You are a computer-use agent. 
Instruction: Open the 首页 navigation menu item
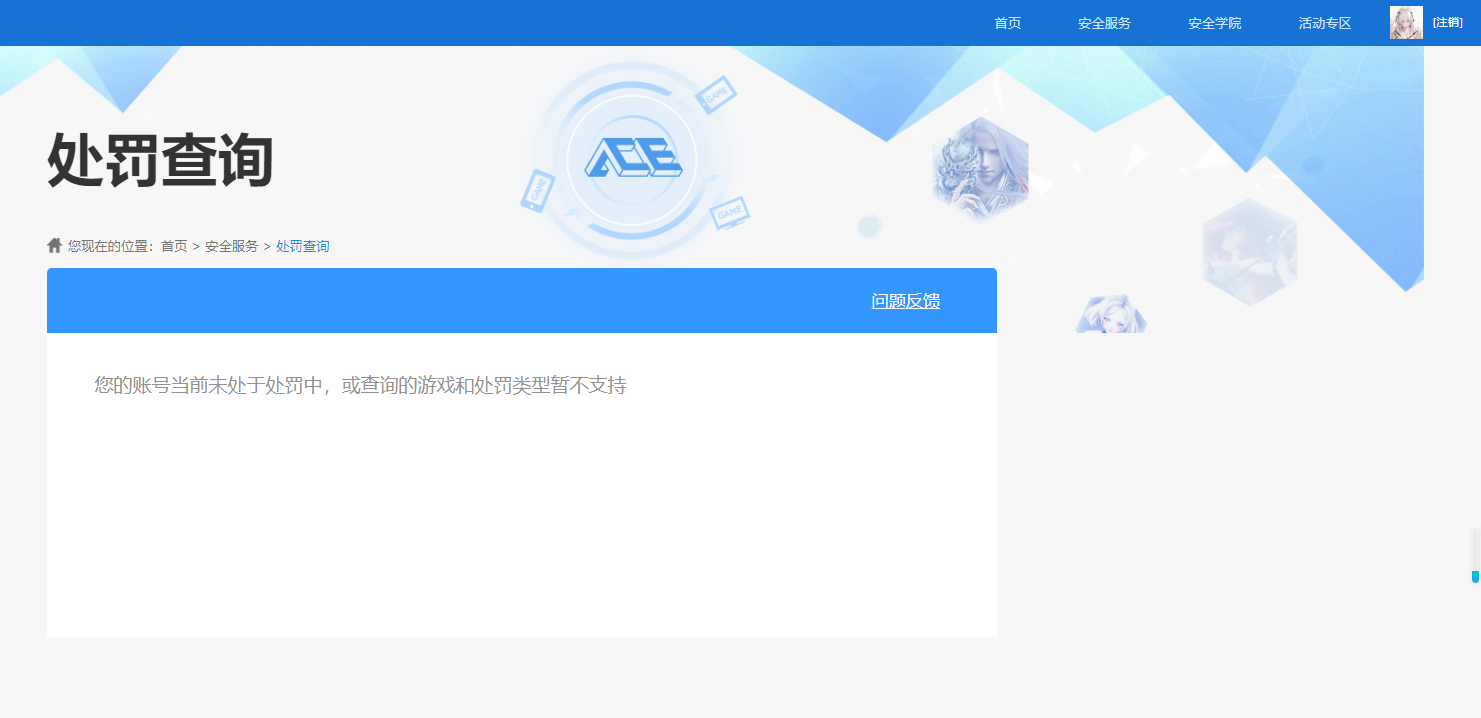(x=1007, y=23)
